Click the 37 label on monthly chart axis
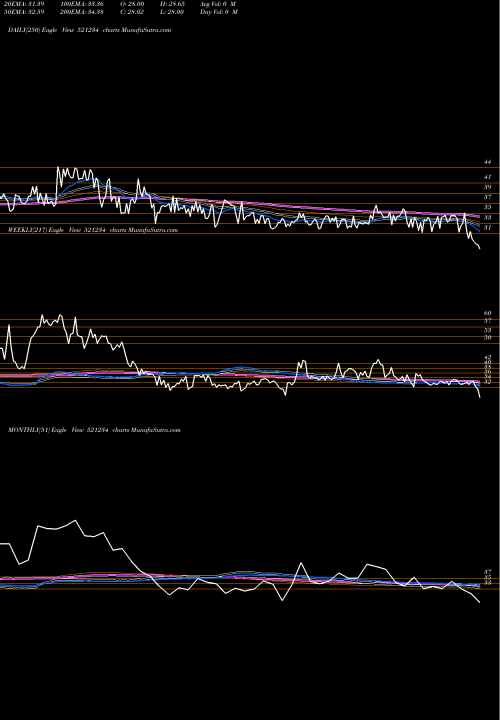Image resolution: width=500 pixels, height=720 pixels. point(487,572)
